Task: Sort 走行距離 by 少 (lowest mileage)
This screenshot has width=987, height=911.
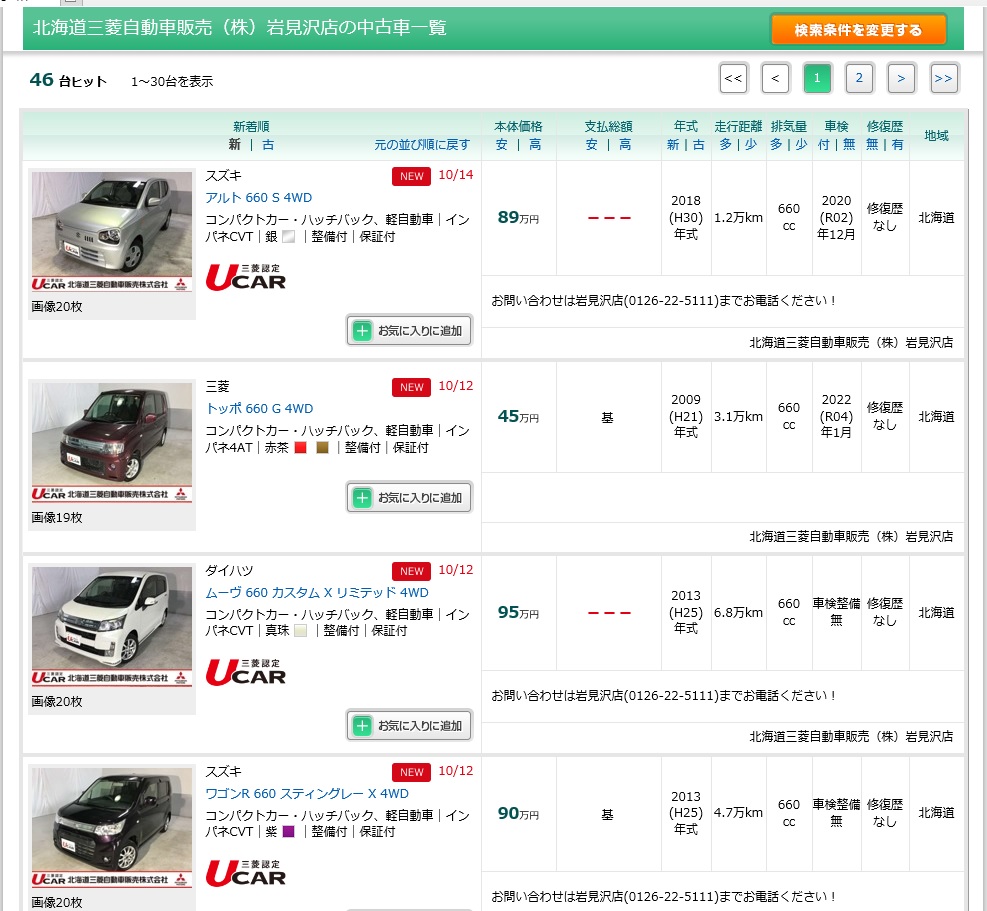Action: (751, 145)
